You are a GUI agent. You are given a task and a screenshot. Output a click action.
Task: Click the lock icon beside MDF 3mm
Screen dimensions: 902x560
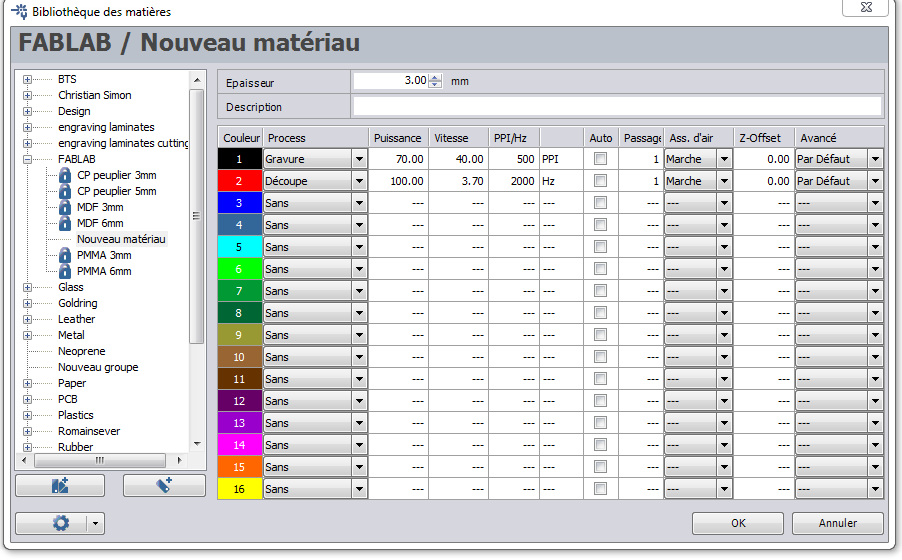pyautogui.click(x=65, y=207)
